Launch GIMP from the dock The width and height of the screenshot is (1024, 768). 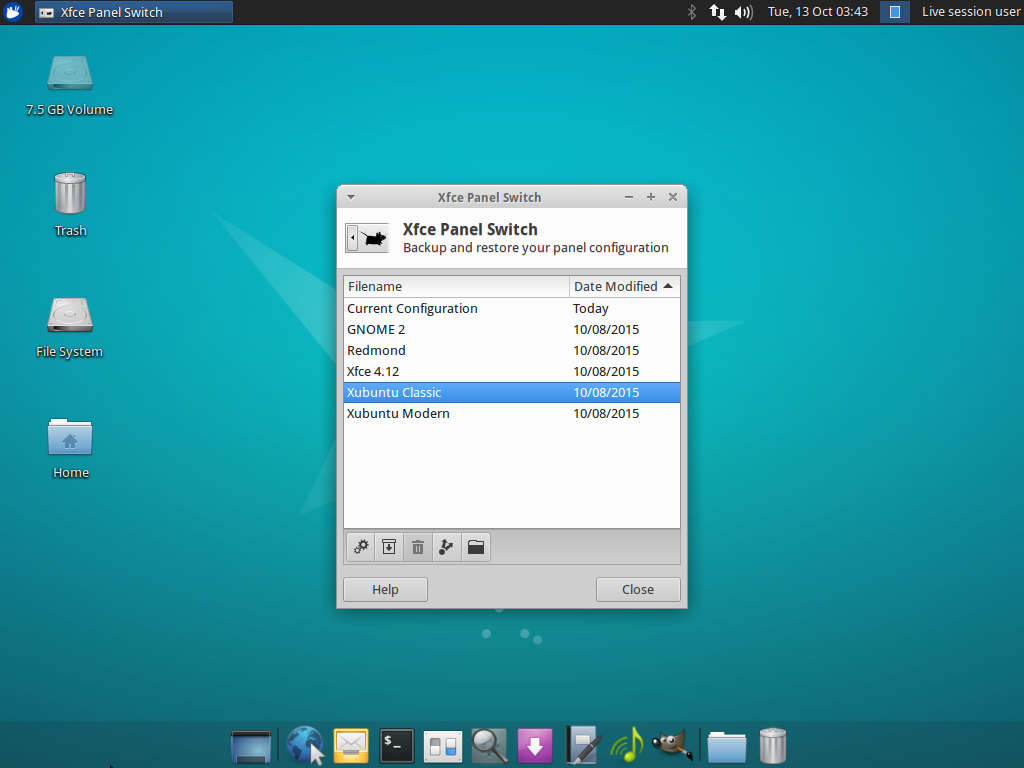coord(673,745)
